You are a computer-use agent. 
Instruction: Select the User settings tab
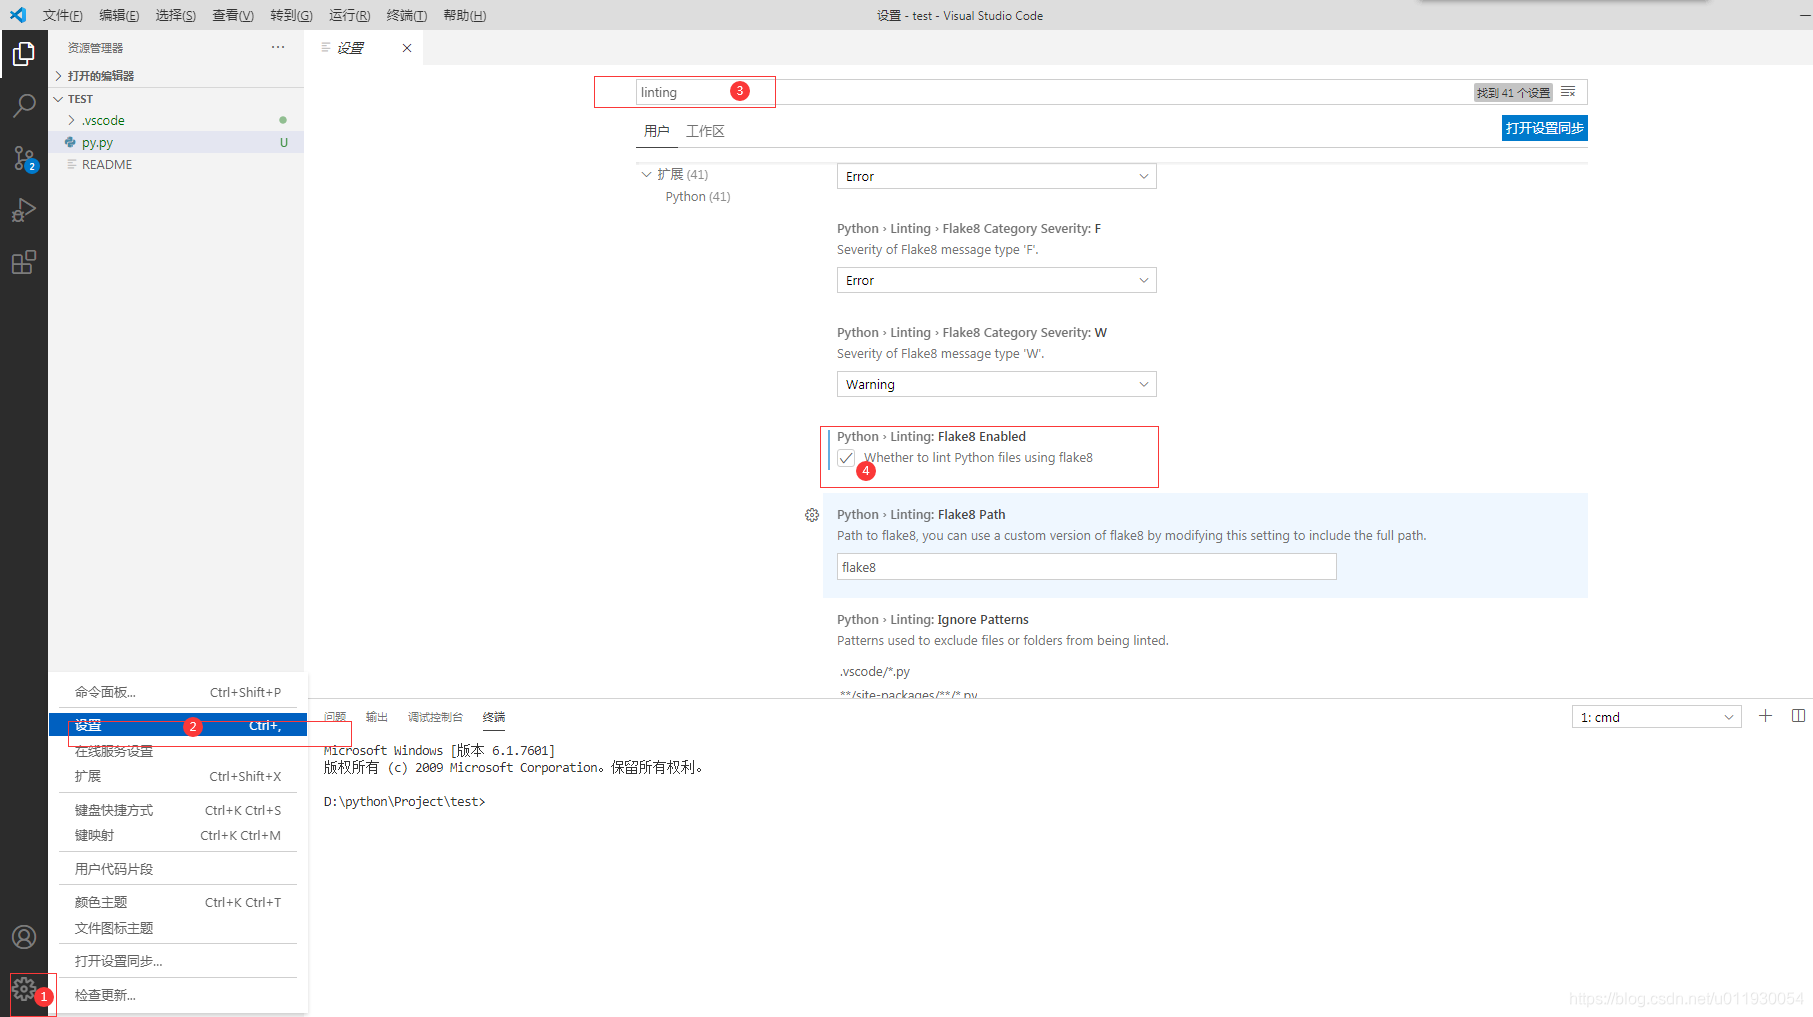pyautogui.click(x=656, y=131)
